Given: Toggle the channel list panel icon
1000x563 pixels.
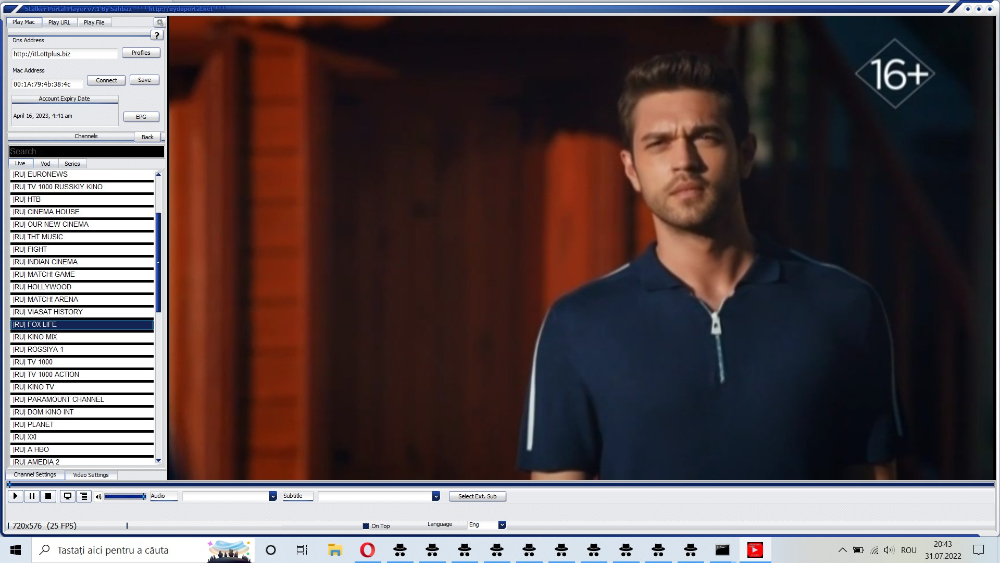Looking at the screenshot, I should click(84, 496).
